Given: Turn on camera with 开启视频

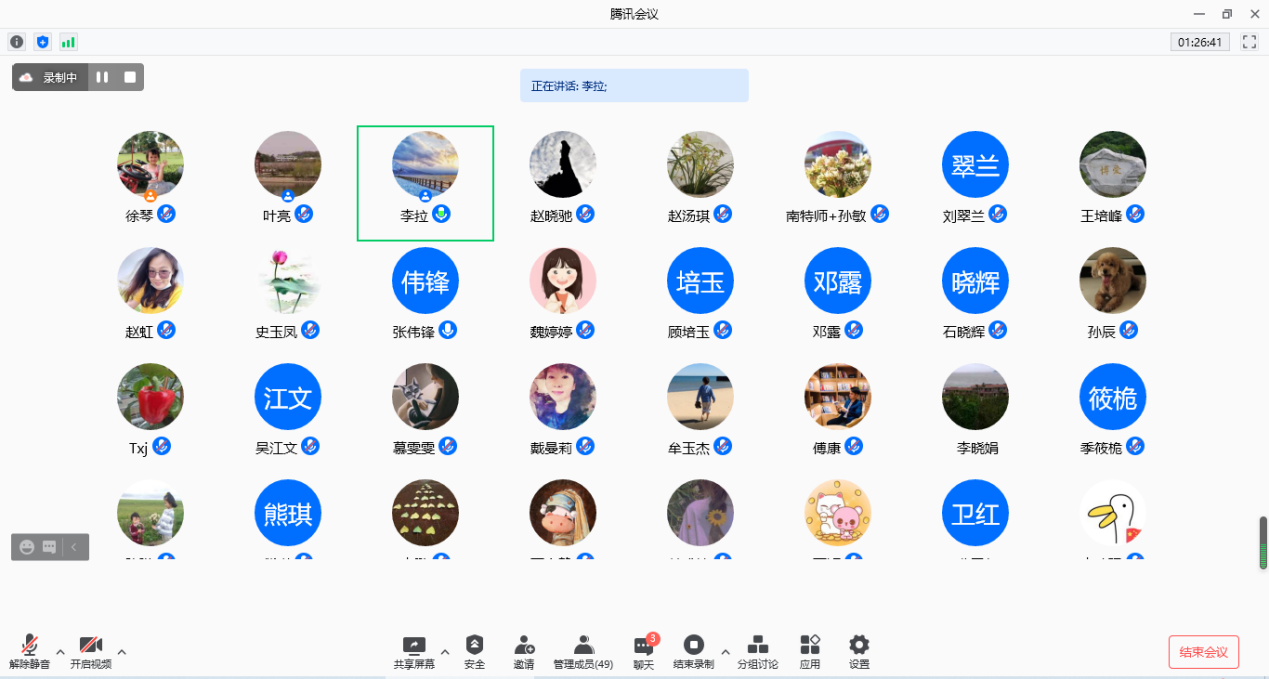Looking at the screenshot, I should tap(90, 651).
